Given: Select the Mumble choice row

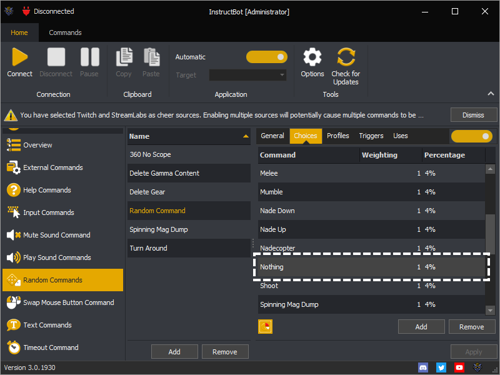Looking at the screenshot, I should point(371,192).
